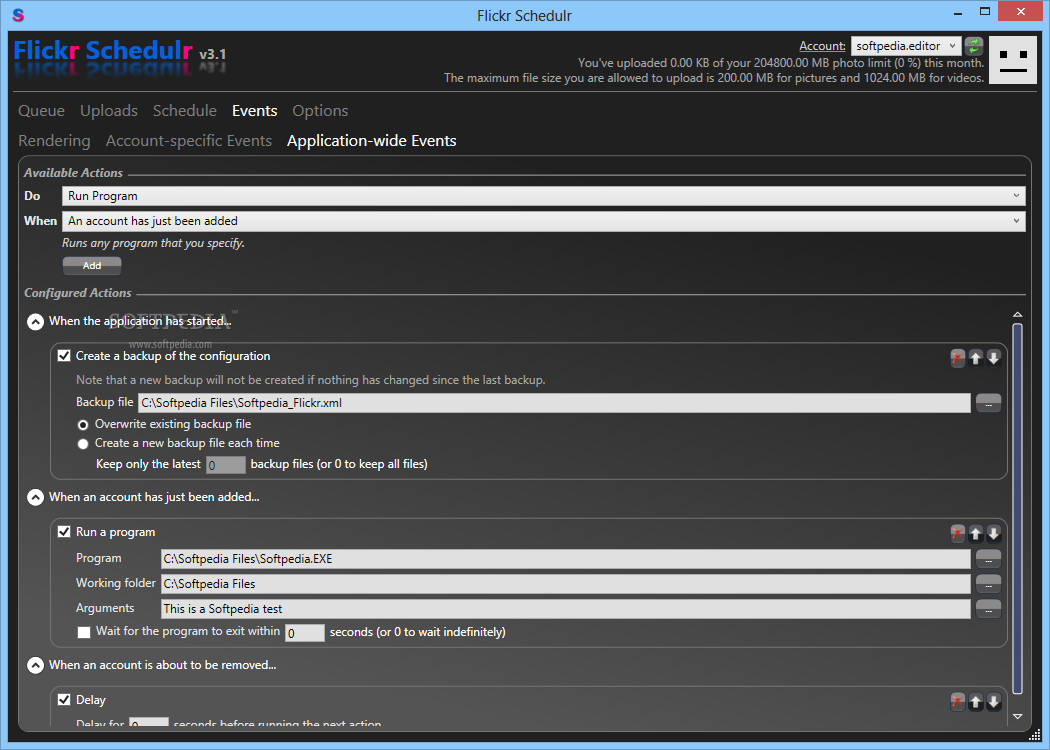This screenshot has width=1050, height=750.
Task: Select Overwrite existing backup file option
Action: coord(83,425)
